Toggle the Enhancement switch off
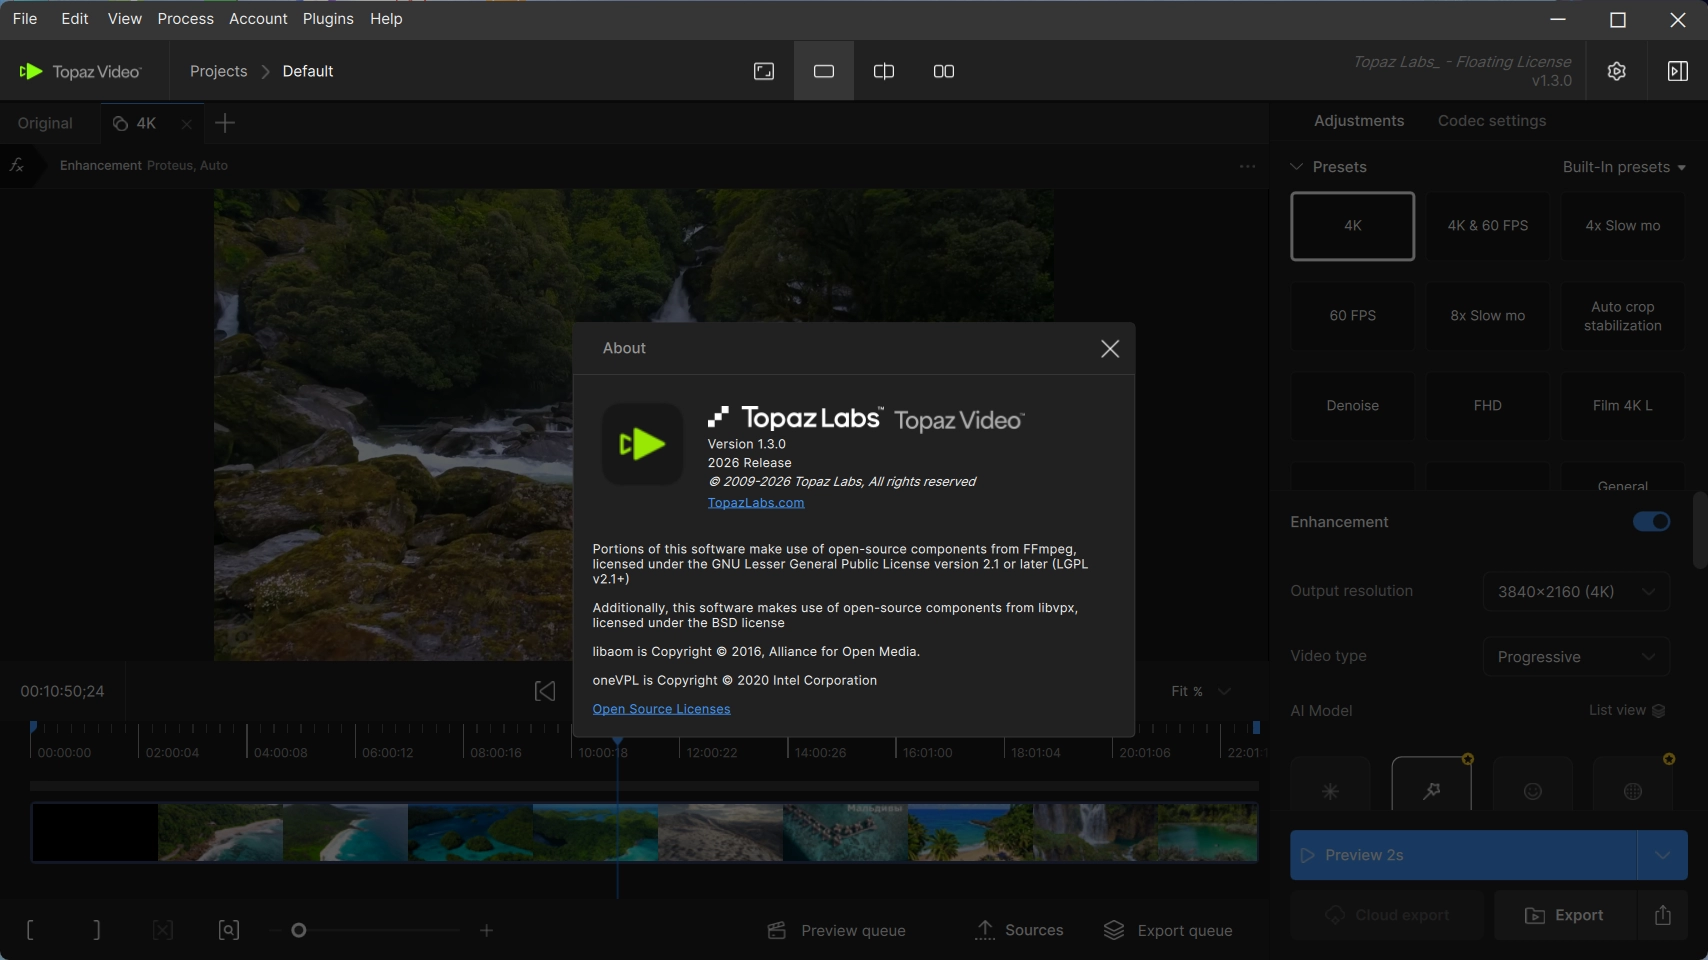Viewport: 1708px width, 960px height. 1651,522
